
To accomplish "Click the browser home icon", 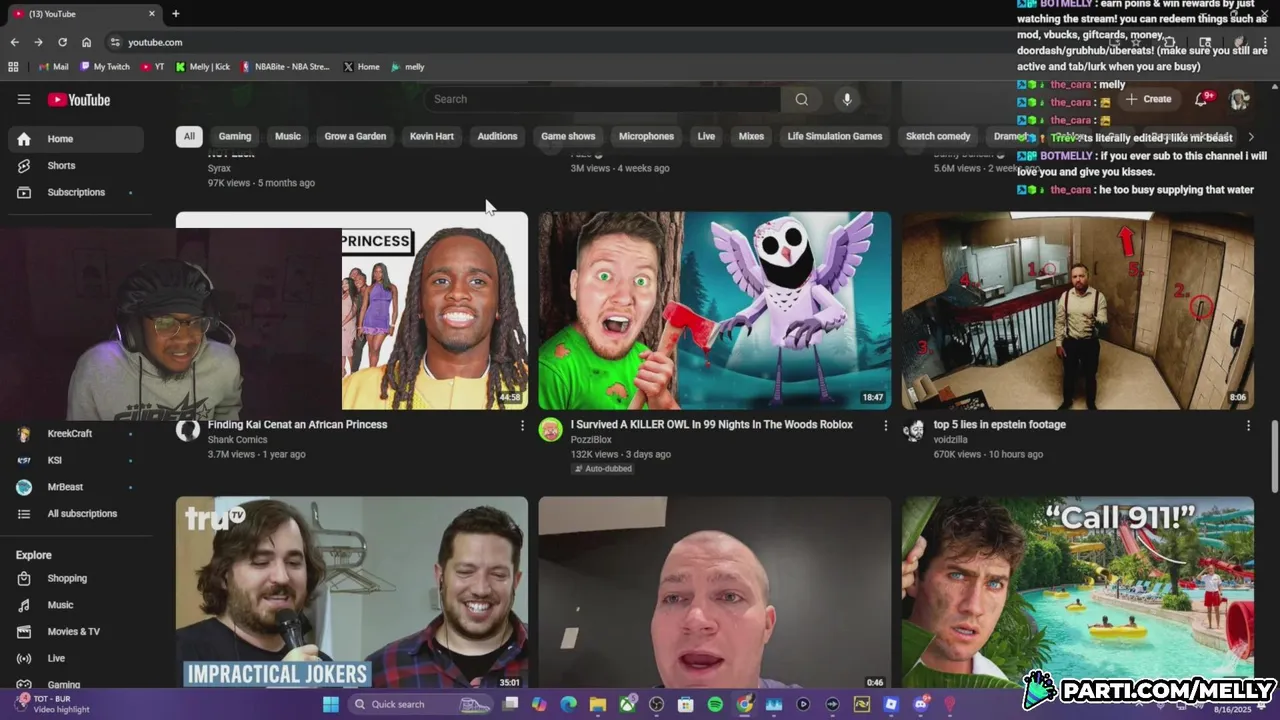I will [x=86, y=42].
